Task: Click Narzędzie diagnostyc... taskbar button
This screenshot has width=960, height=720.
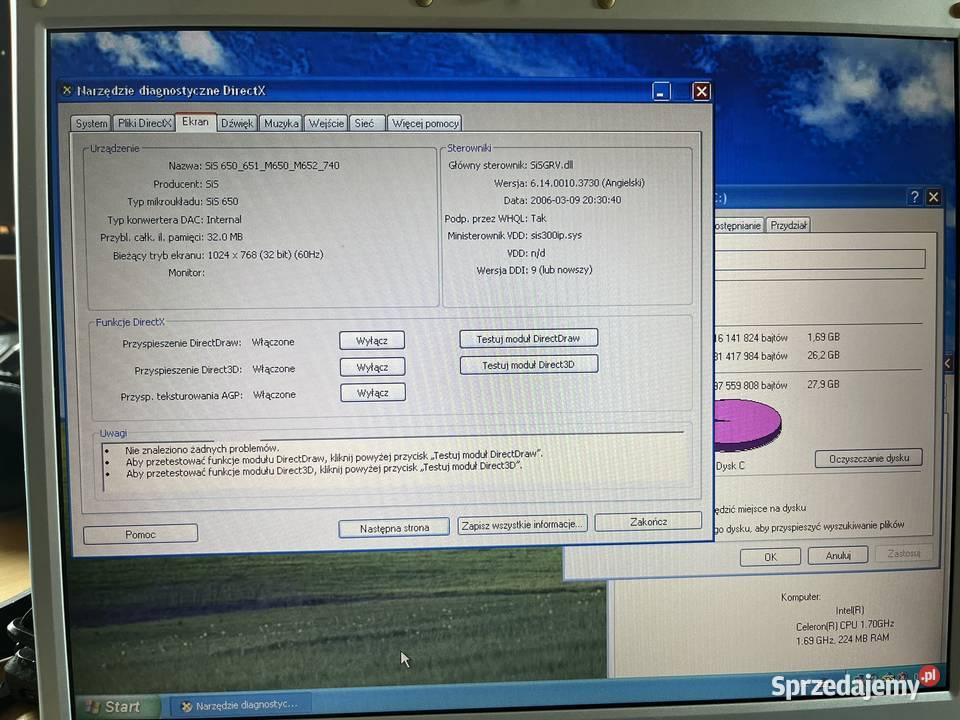Action: [241, 705]
